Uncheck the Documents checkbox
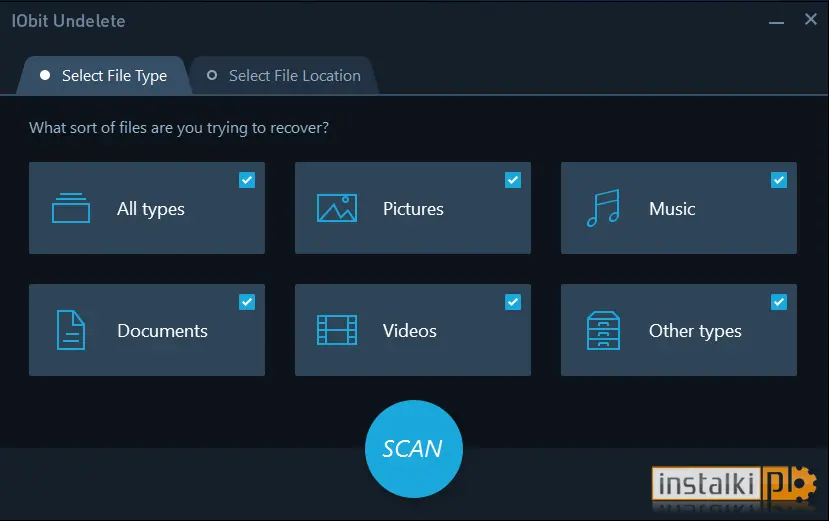This screenshot has height=521, width=829. click(247, 302)
